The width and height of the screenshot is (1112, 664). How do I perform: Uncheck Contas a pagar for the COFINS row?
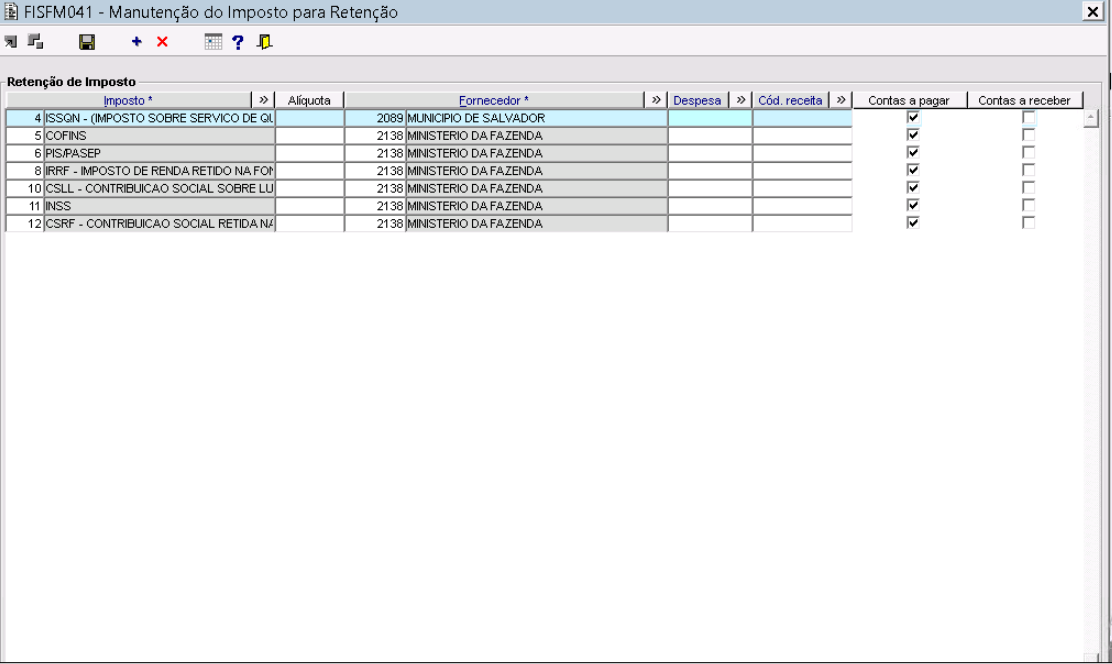click(x=913, y=135)
